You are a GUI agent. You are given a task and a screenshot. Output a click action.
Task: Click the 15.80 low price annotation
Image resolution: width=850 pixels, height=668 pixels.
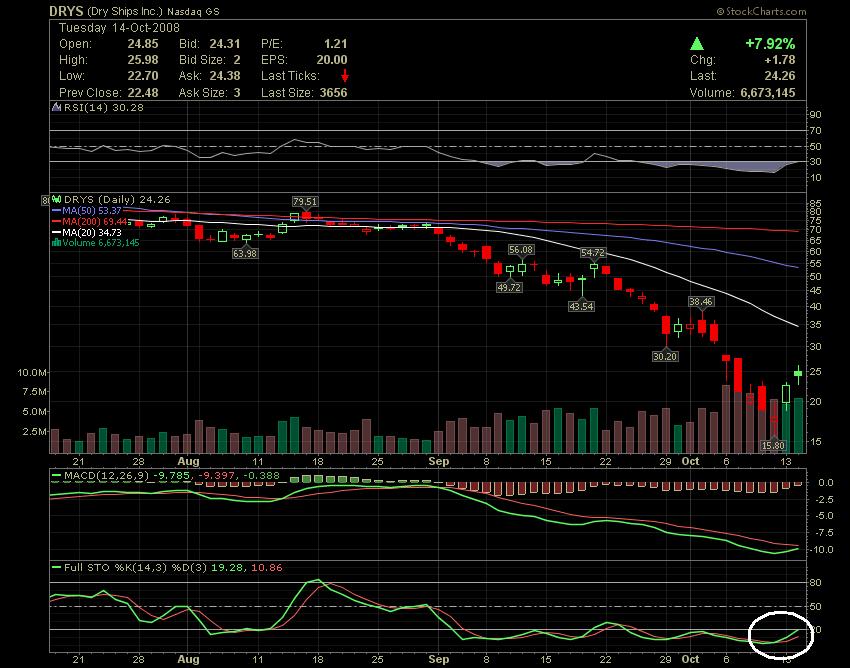[773, 446]
